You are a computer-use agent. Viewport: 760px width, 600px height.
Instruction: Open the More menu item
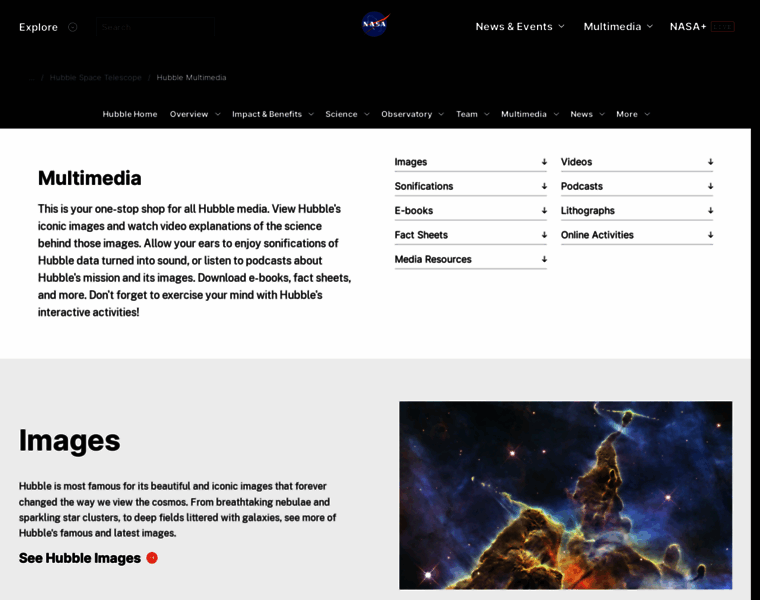[627, 114]
